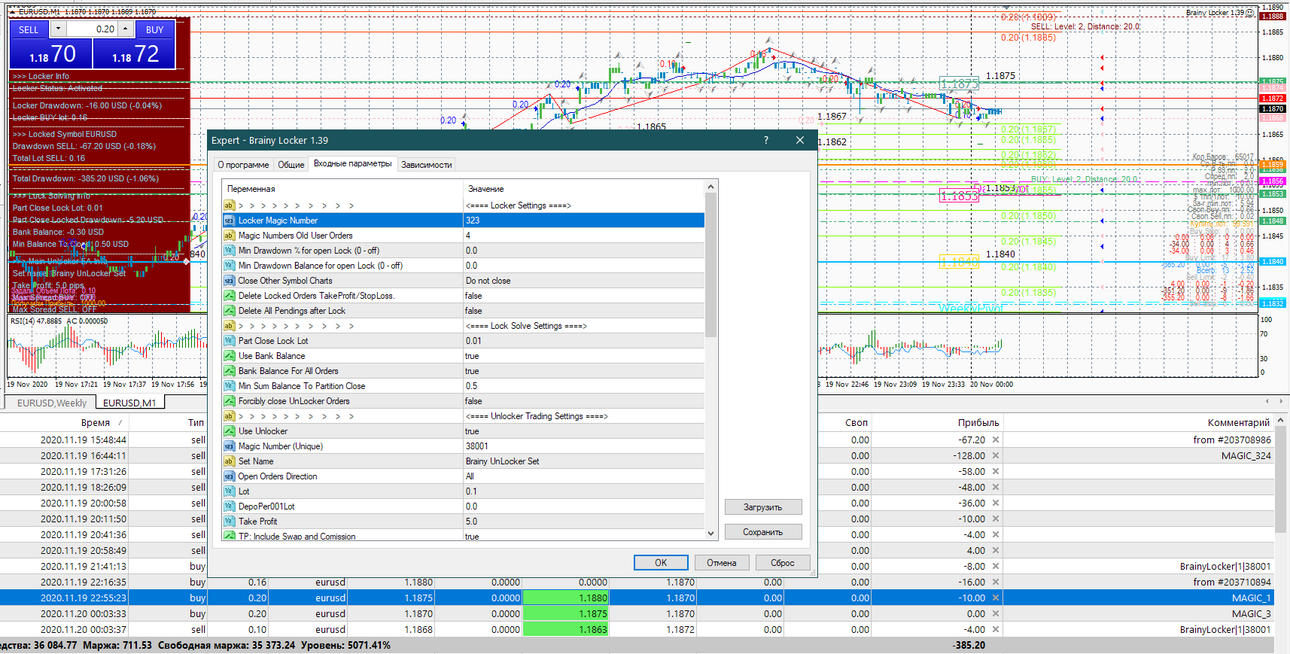This screenshot has width=1290, height=654.
Task: Switch to the Общие tab
Action: point(291,164)
